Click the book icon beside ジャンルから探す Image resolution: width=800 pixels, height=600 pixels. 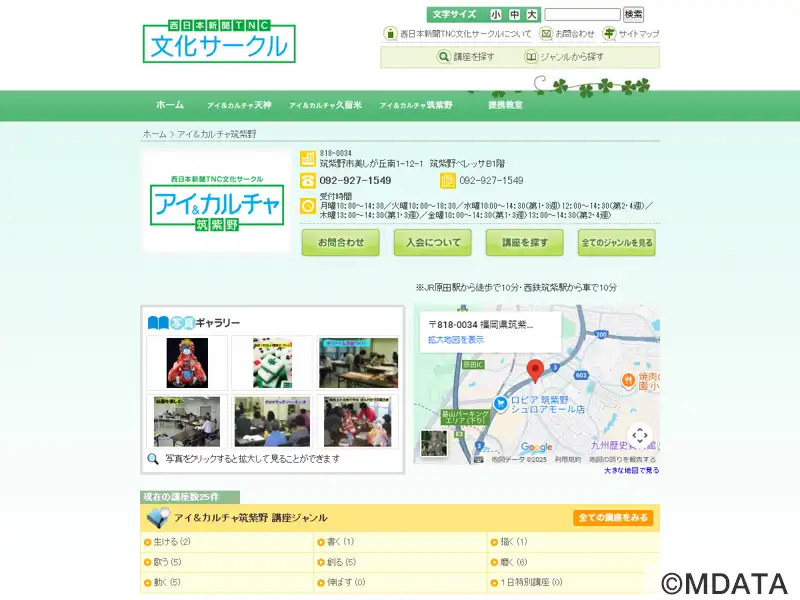coord(531,57)
